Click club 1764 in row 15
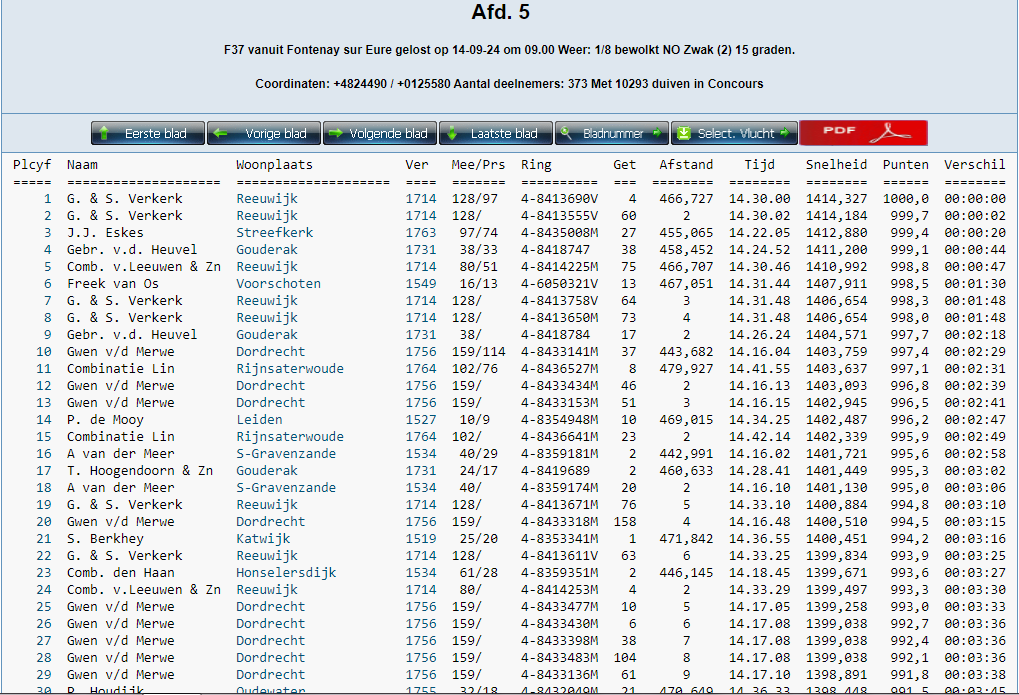 tap(420, 437)
